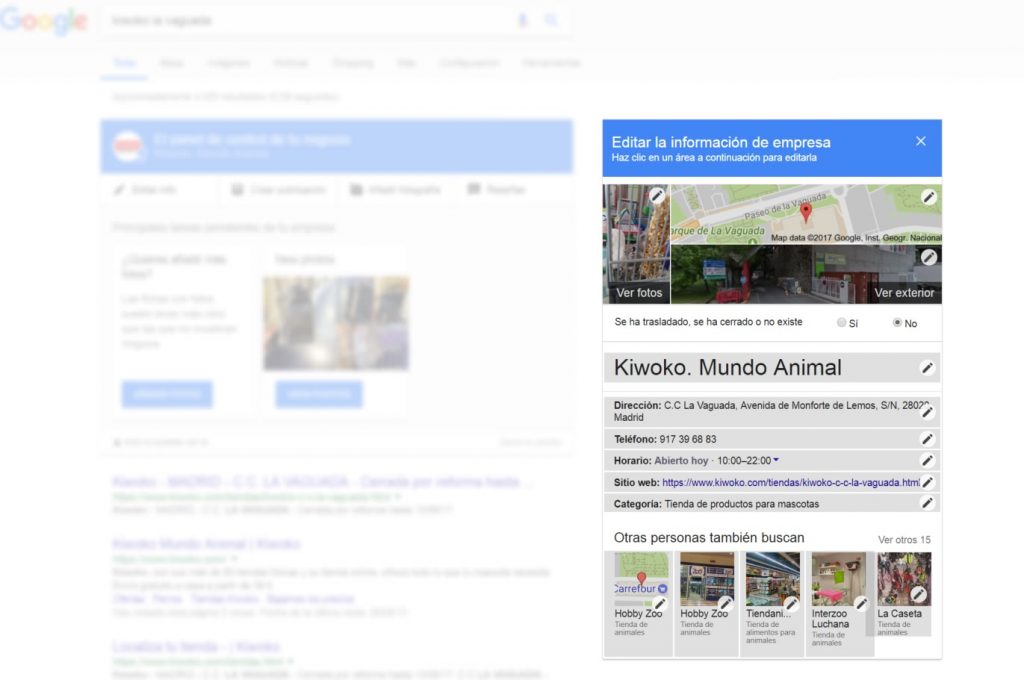Image resolution: width=1024 pixels, height=680 pixels.
Task: Click the red map pin marker
Action: point(806,212)
